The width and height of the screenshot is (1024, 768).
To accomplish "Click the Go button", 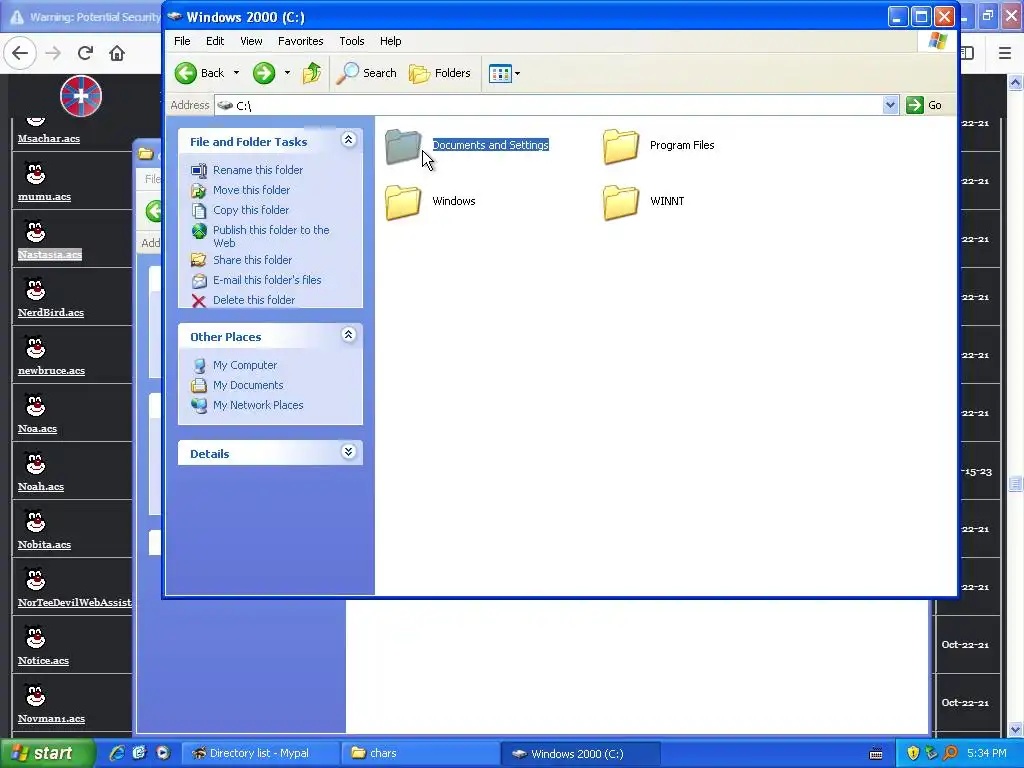I will 924,105.
